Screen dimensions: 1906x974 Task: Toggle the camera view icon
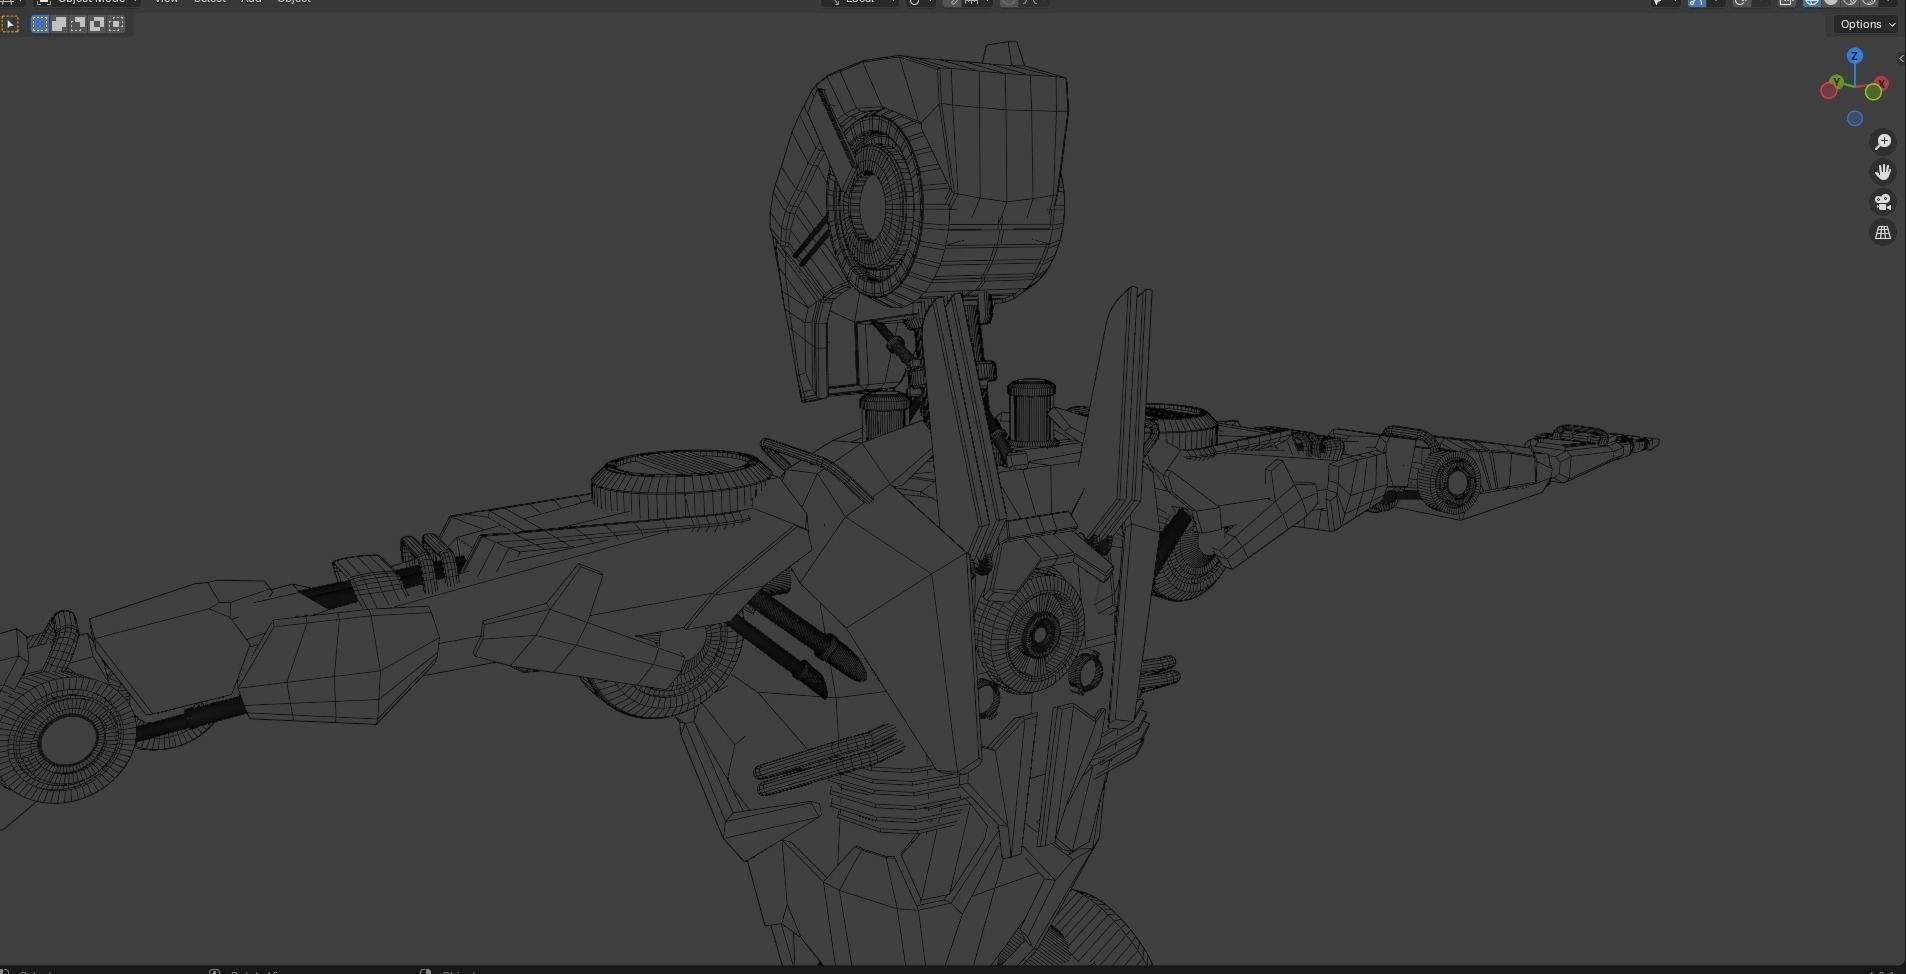point(1883,202)
